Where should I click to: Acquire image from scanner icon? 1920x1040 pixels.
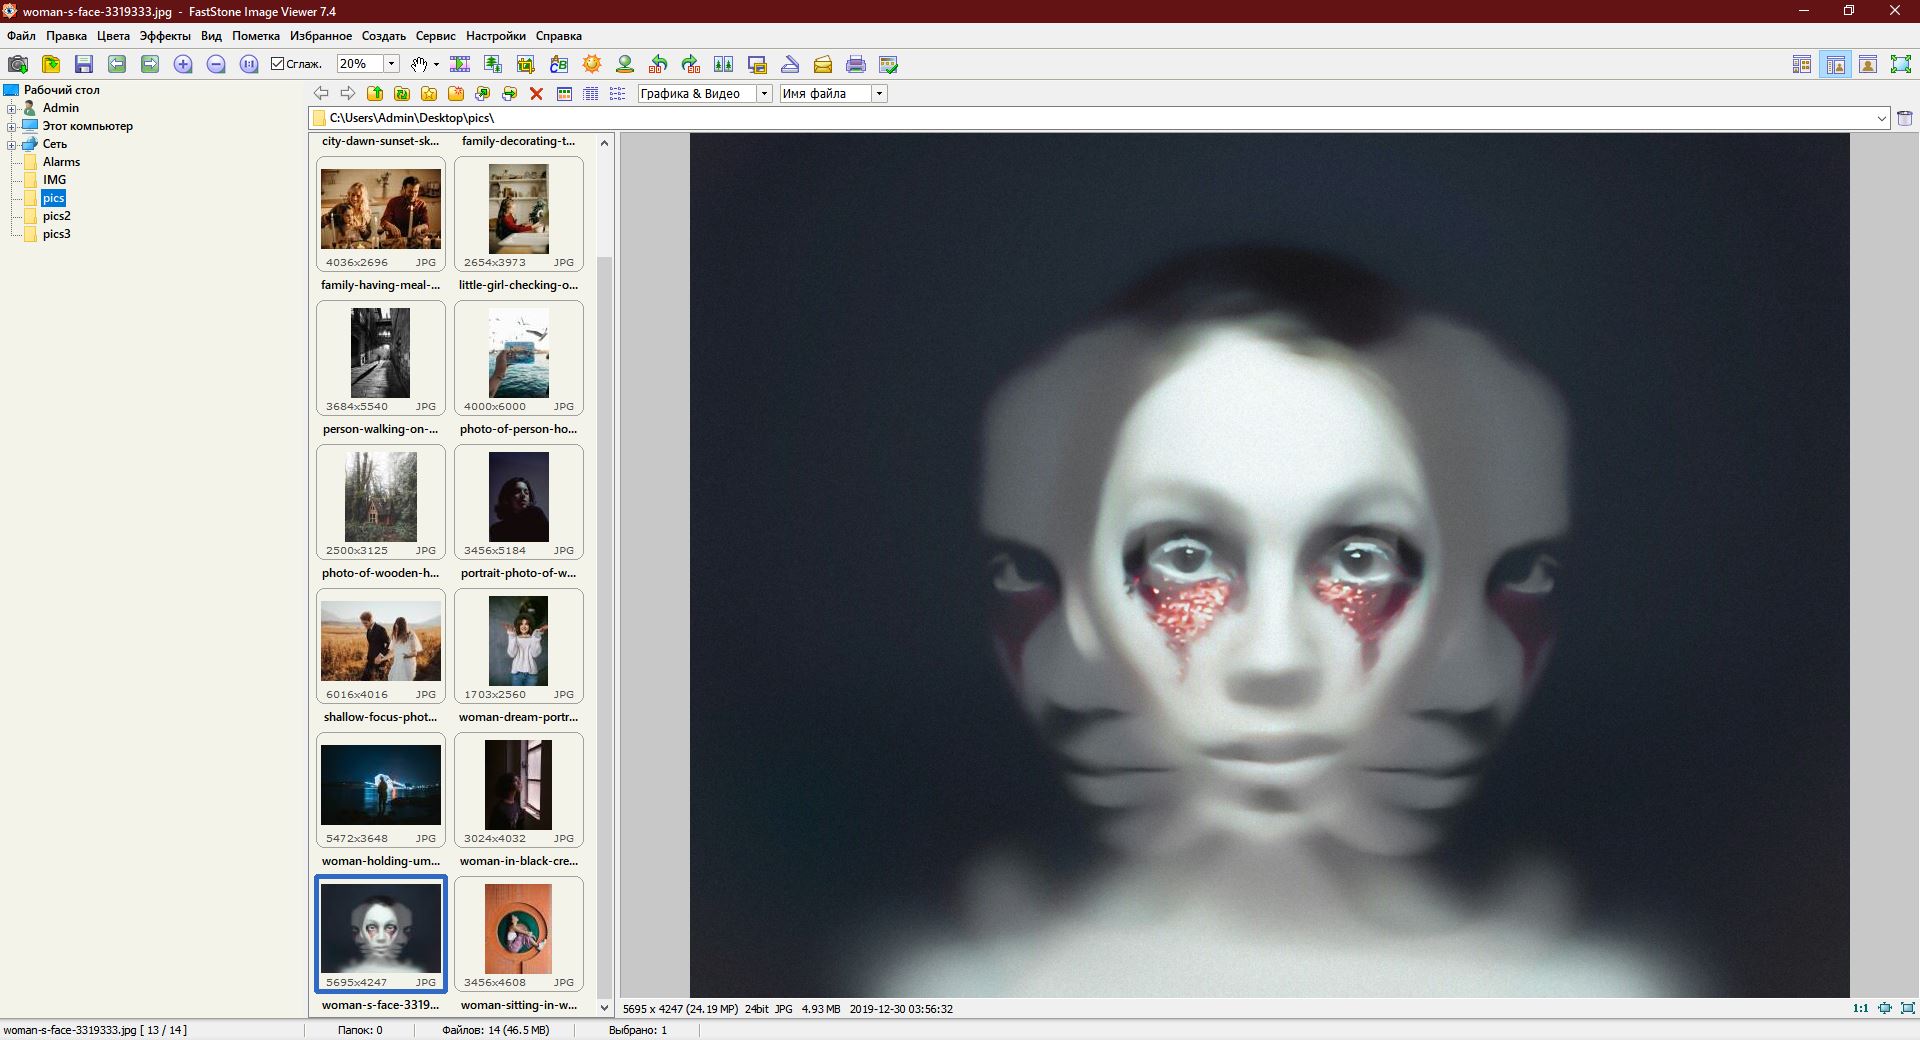(x=790, y=64)
